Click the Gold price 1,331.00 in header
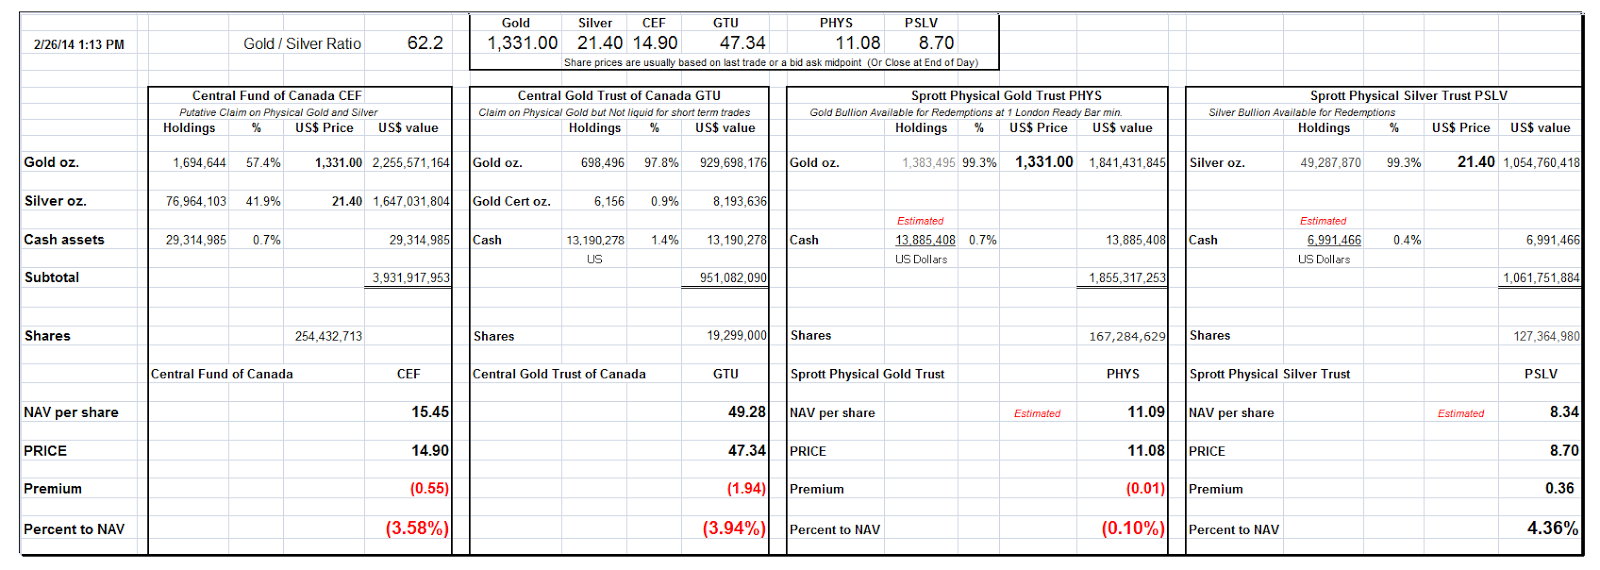Image resolution: width=1600 pixels, height=570 pixels. tap(522, 43)
